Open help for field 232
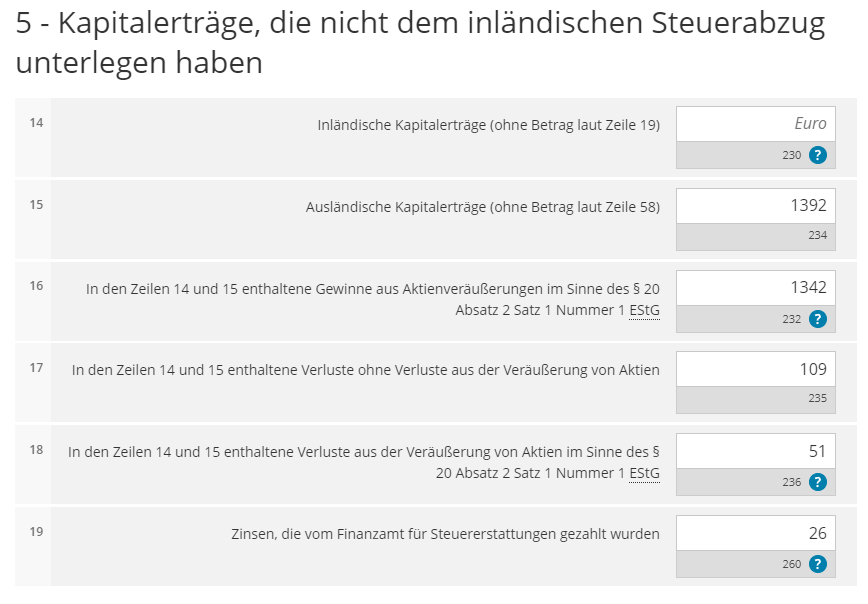This screenshot has height=604, width=868. click(817, 319)
